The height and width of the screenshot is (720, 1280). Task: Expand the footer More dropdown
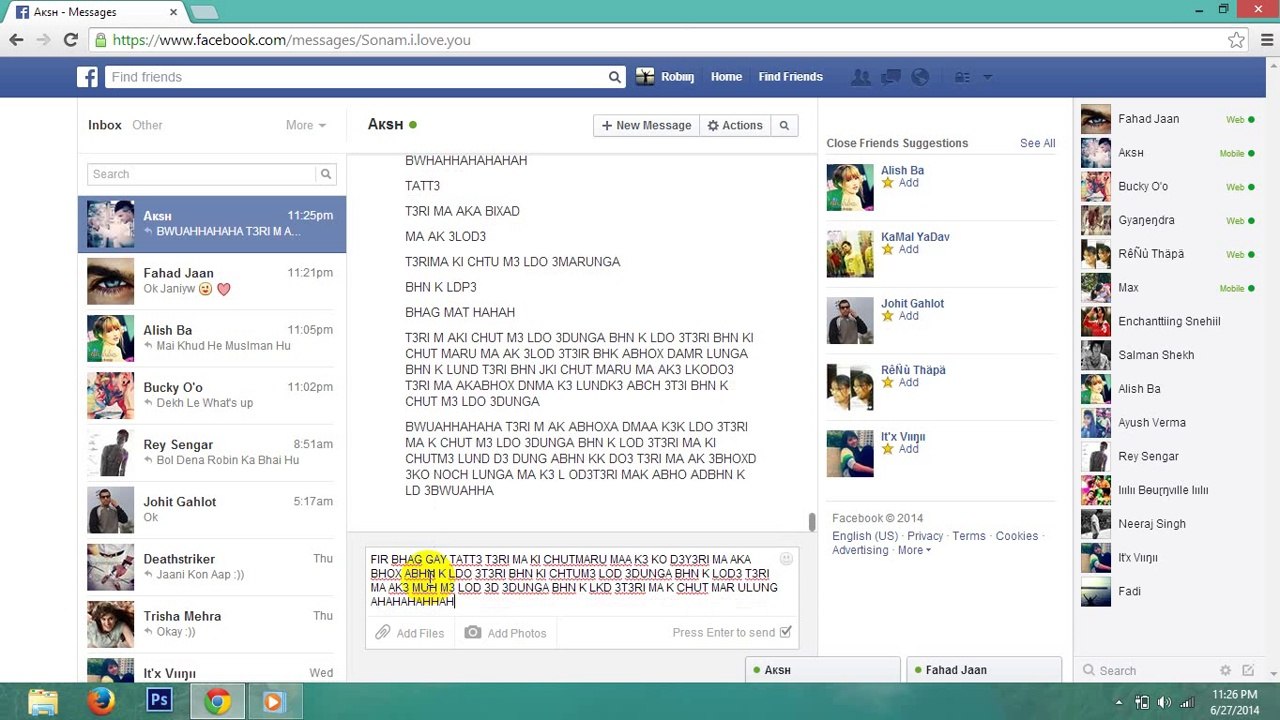click(914, 550)
